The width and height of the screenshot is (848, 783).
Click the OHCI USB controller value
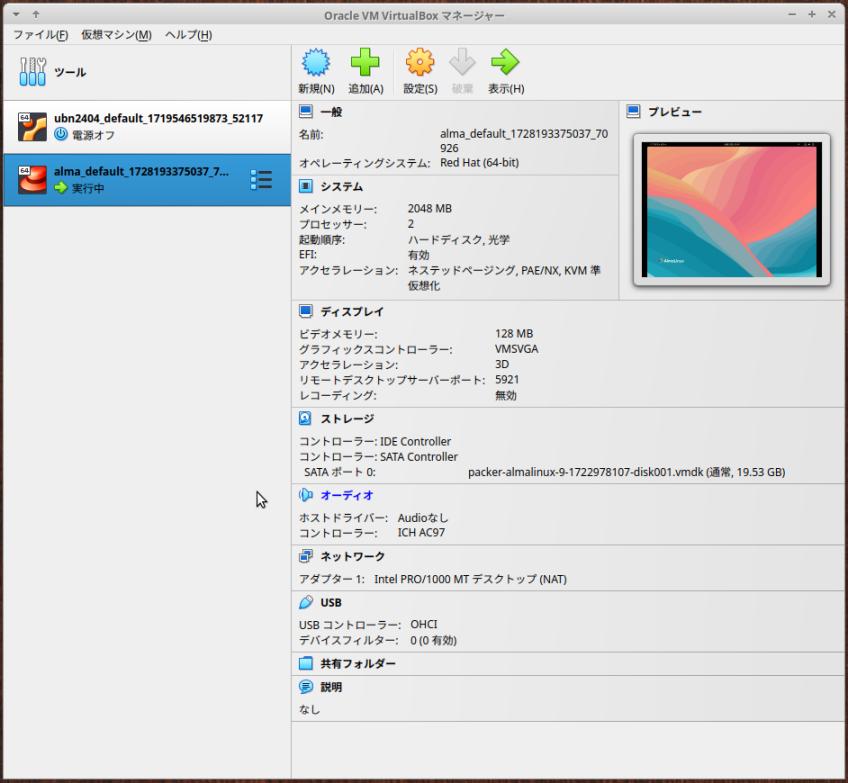(423, 625)
